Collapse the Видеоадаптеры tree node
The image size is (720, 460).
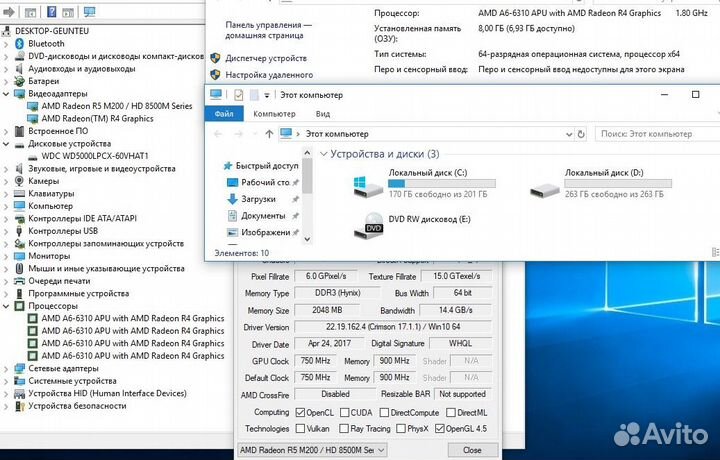click(6, 94)
